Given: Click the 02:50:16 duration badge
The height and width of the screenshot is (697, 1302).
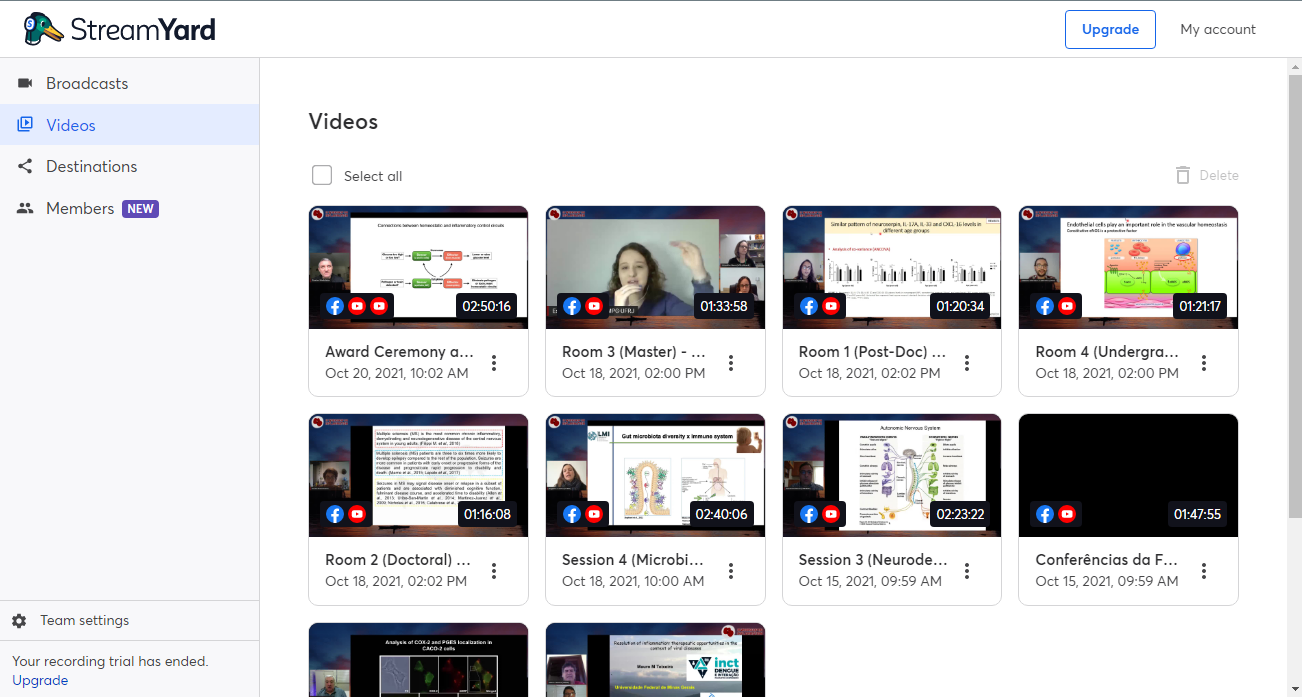Looking at the screenshot, I should 487,306.
